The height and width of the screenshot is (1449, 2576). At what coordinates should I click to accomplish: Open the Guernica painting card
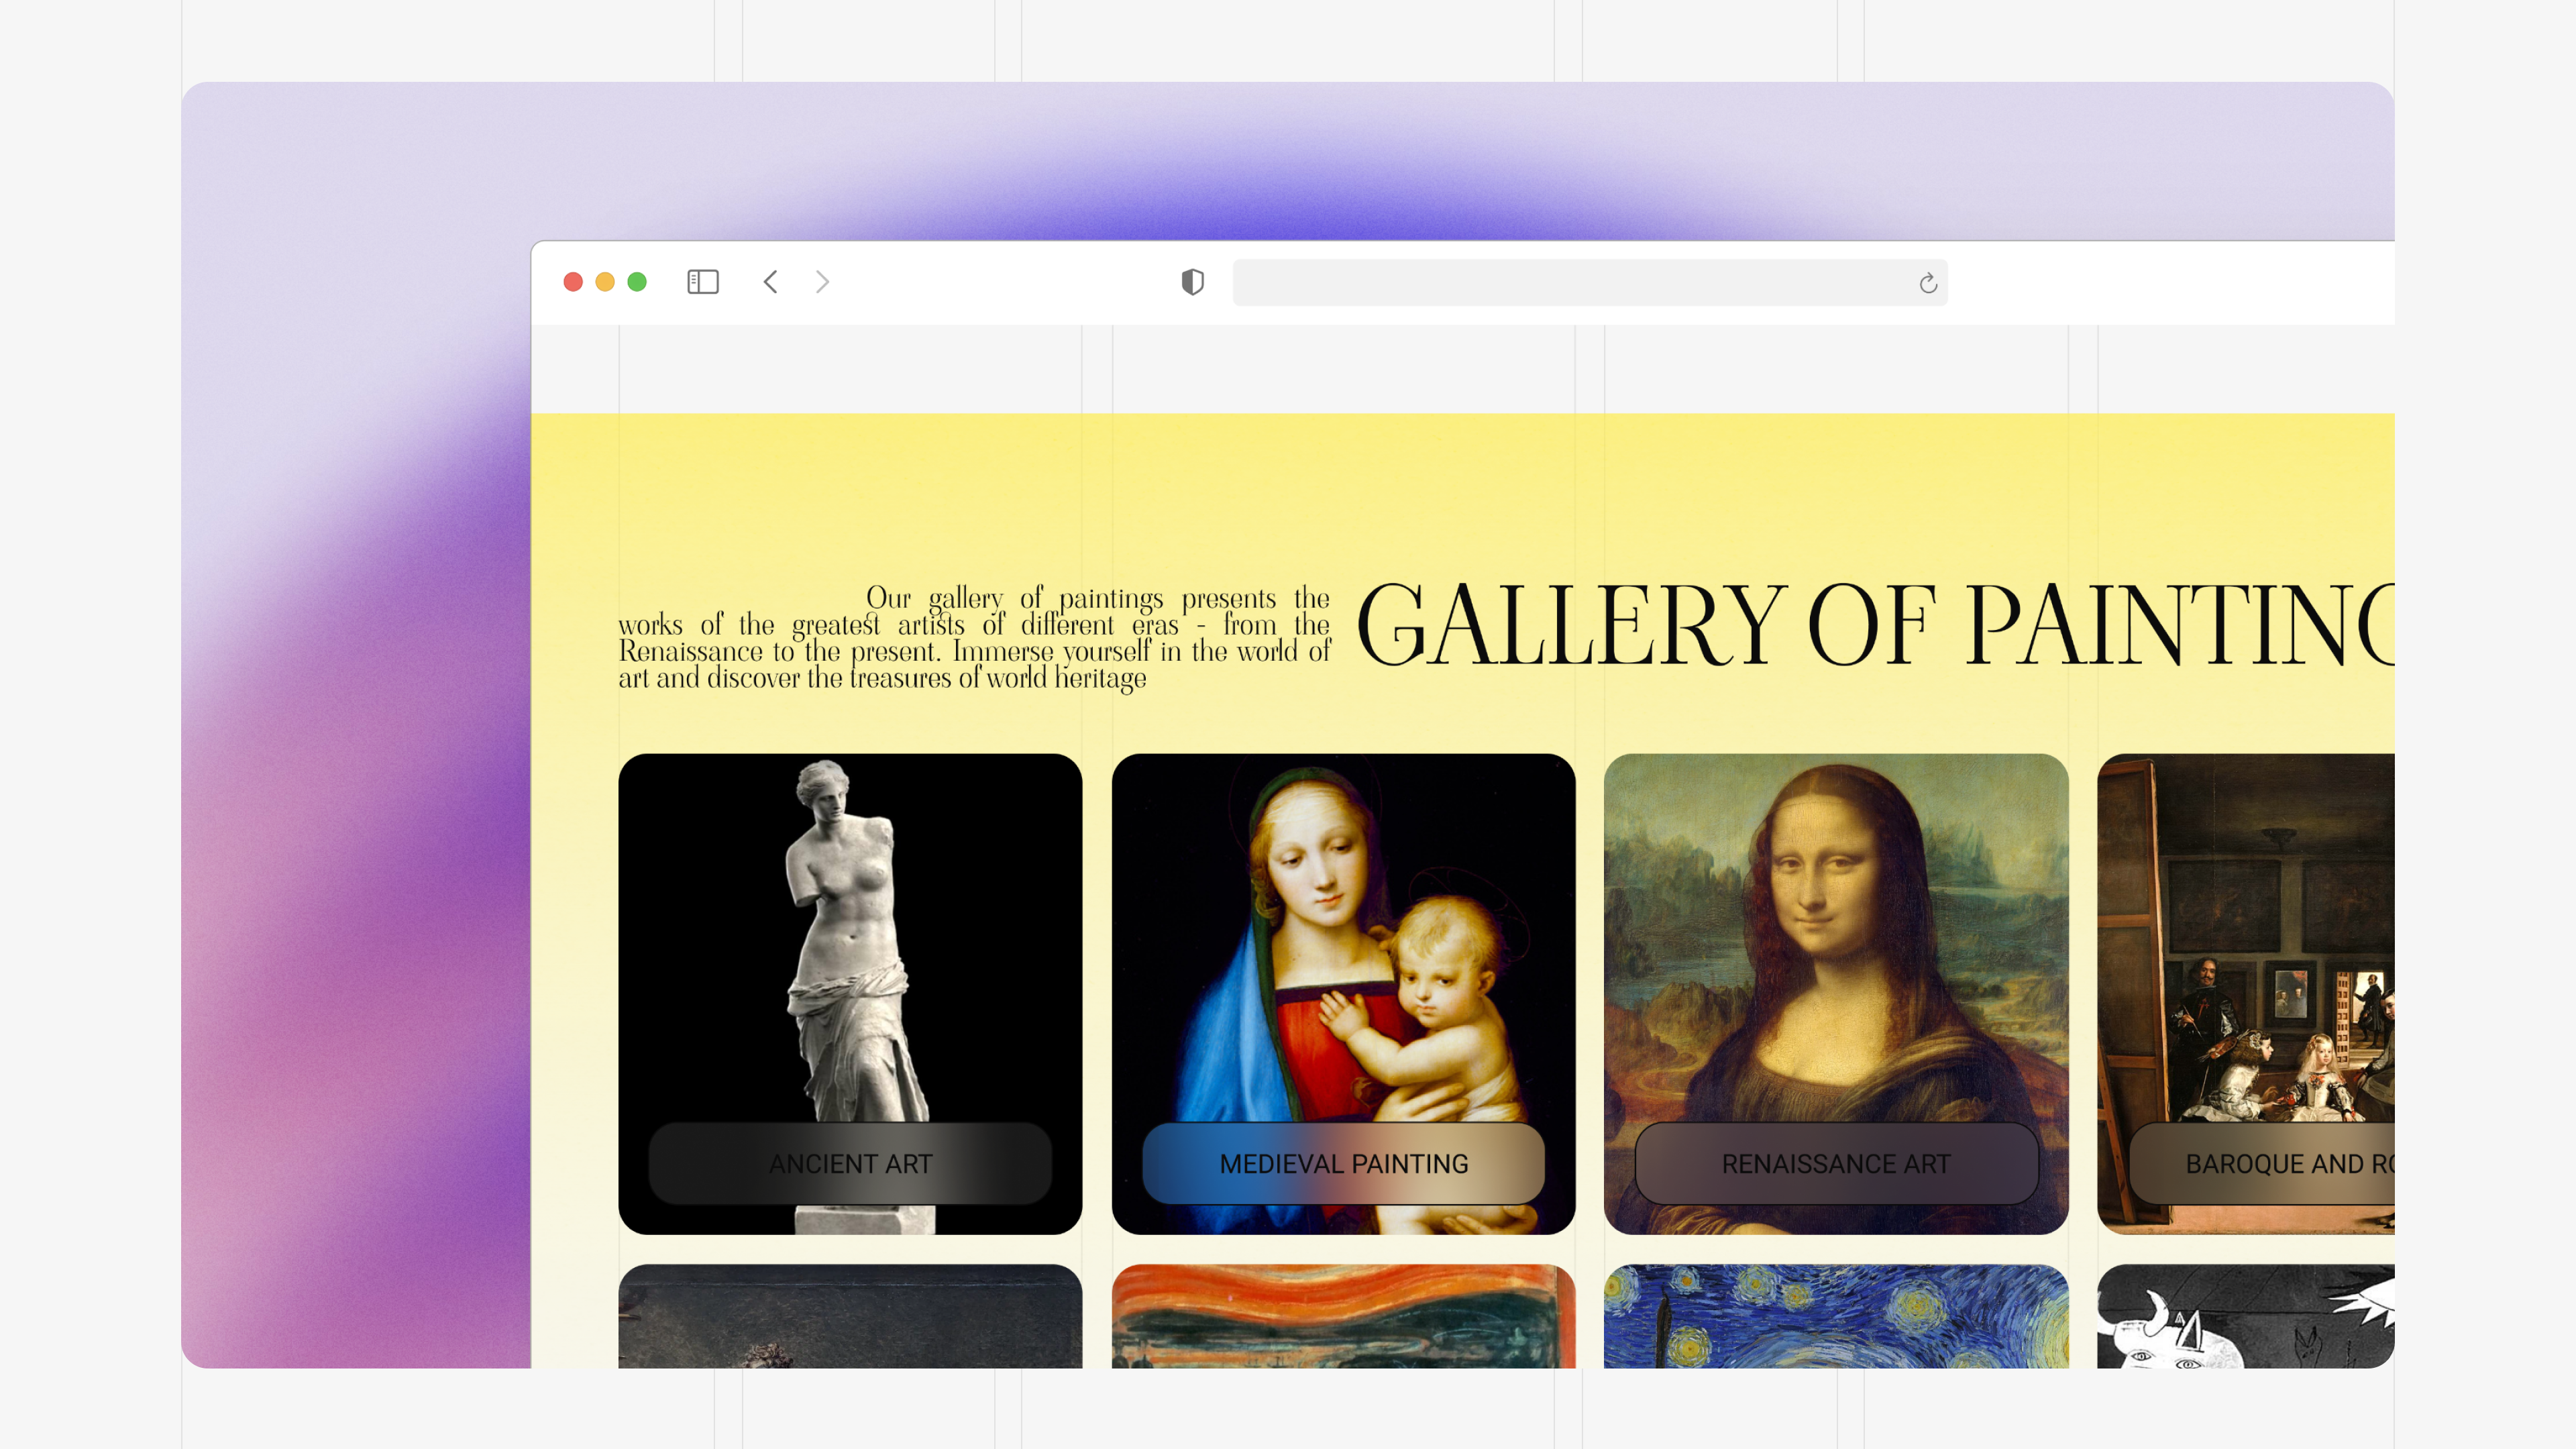[2246, 1316]
